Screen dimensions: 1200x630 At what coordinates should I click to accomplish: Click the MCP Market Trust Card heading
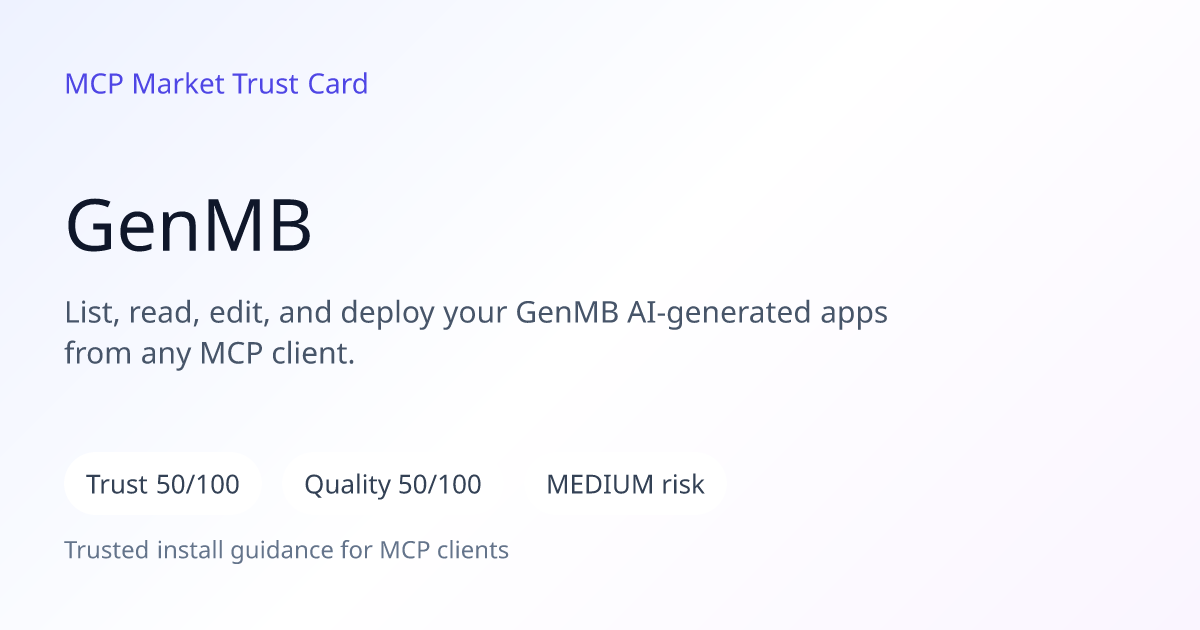(216, 83)
